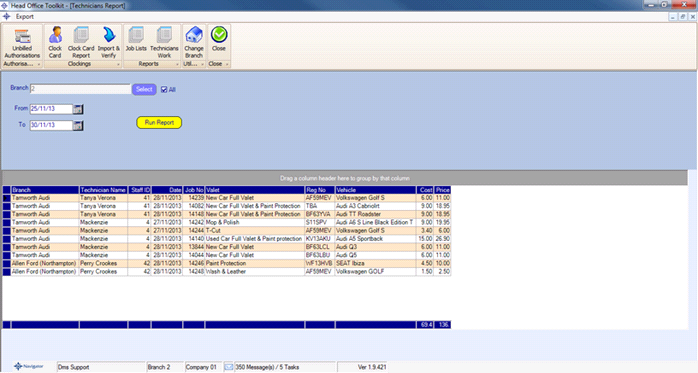Click job number 14140
698x373 pixels.
(x=194, y=239)
